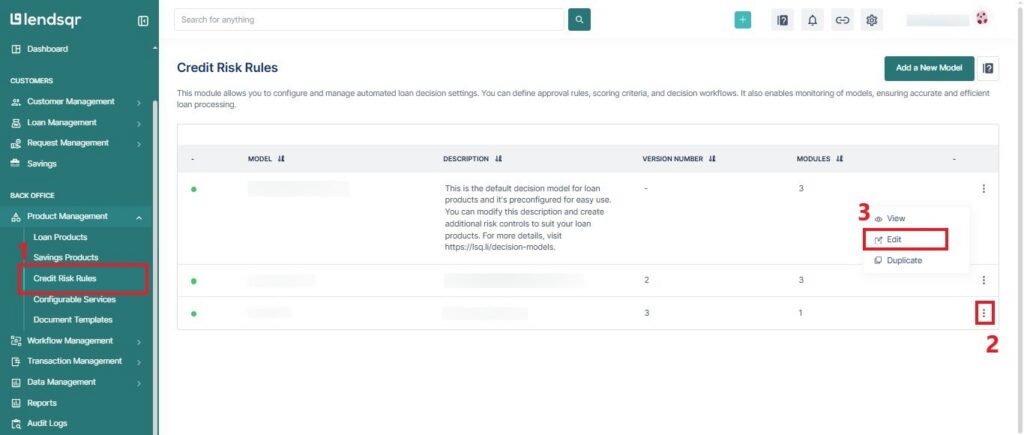Screen dimensions: 1024x435
Task: Click the Audit Logs icon
Action: [16, 423]
